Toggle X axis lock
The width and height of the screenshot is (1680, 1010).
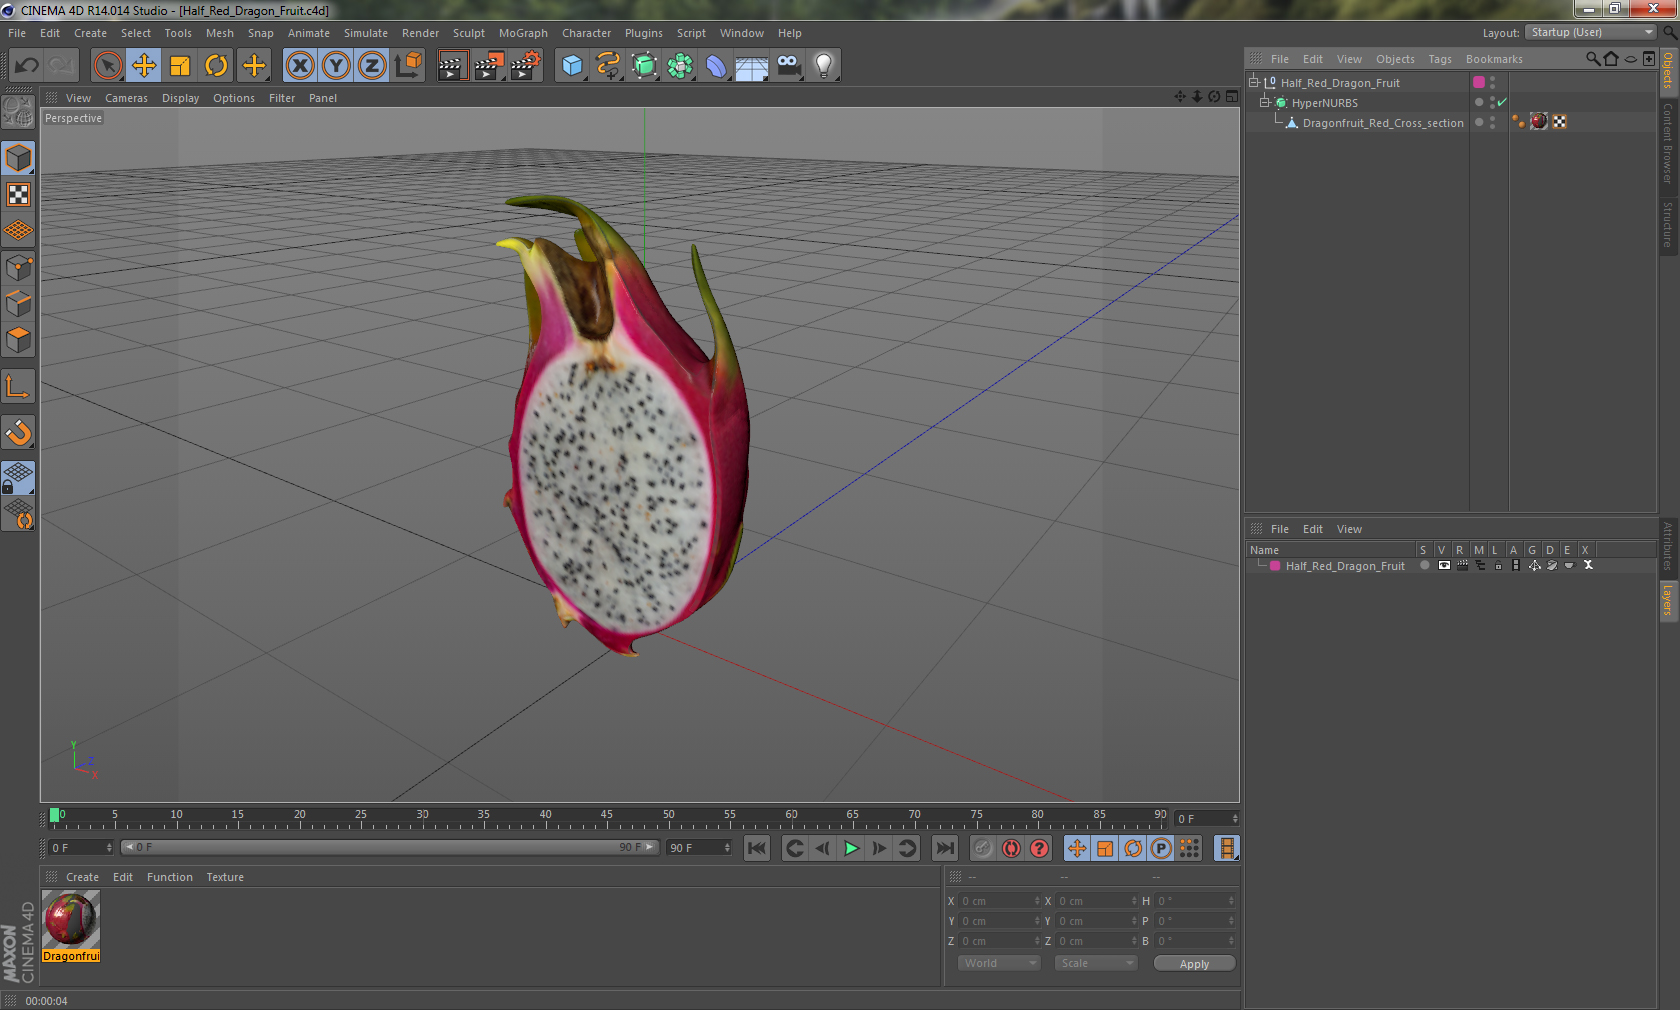point(300,66)
